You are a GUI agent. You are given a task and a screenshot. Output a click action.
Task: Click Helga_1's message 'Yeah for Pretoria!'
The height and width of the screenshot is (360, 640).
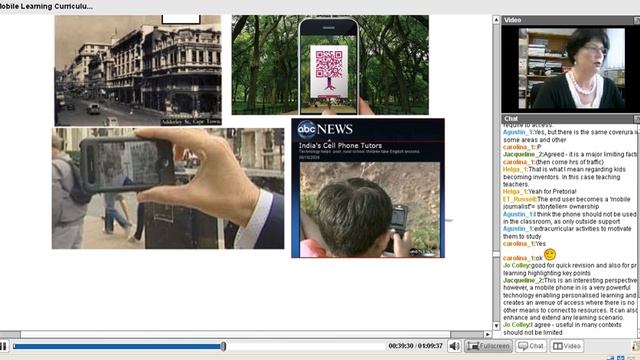[x=540, y=191]
